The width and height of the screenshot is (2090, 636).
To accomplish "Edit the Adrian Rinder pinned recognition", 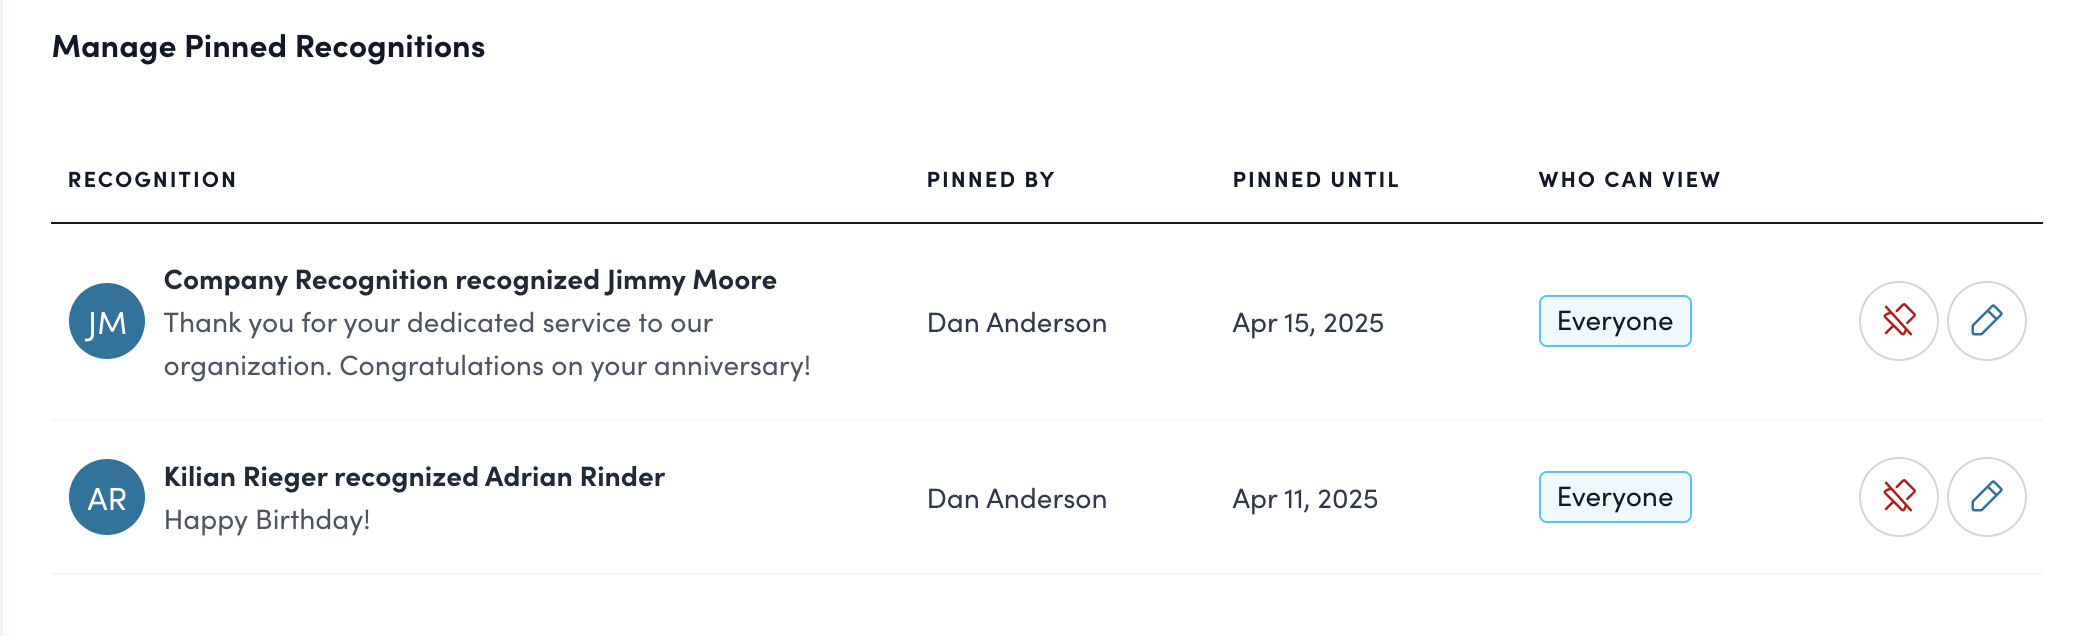I will tap(1986, 497).
